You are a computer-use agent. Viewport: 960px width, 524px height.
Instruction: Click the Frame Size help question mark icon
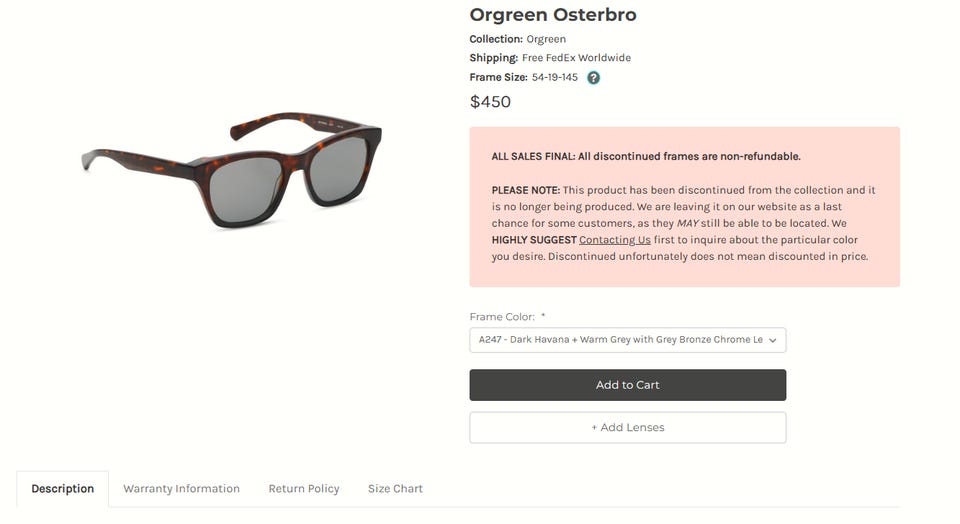pos(593,78)
